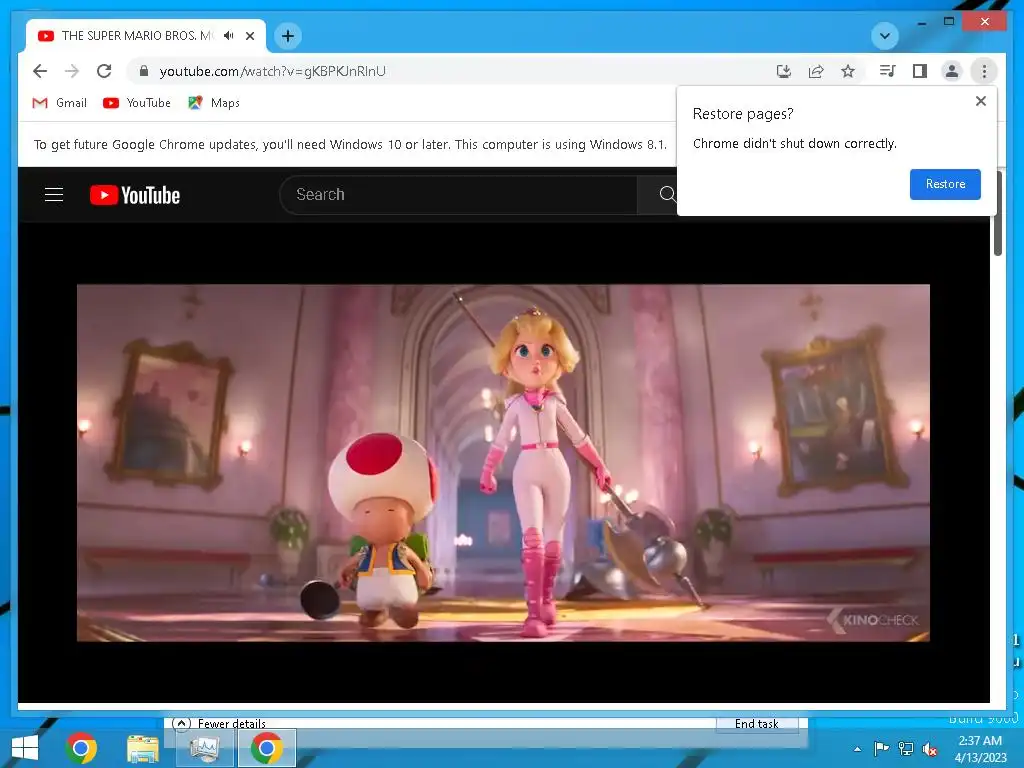
Task: Open Action Center flag icon
Action: click(882, 748)
